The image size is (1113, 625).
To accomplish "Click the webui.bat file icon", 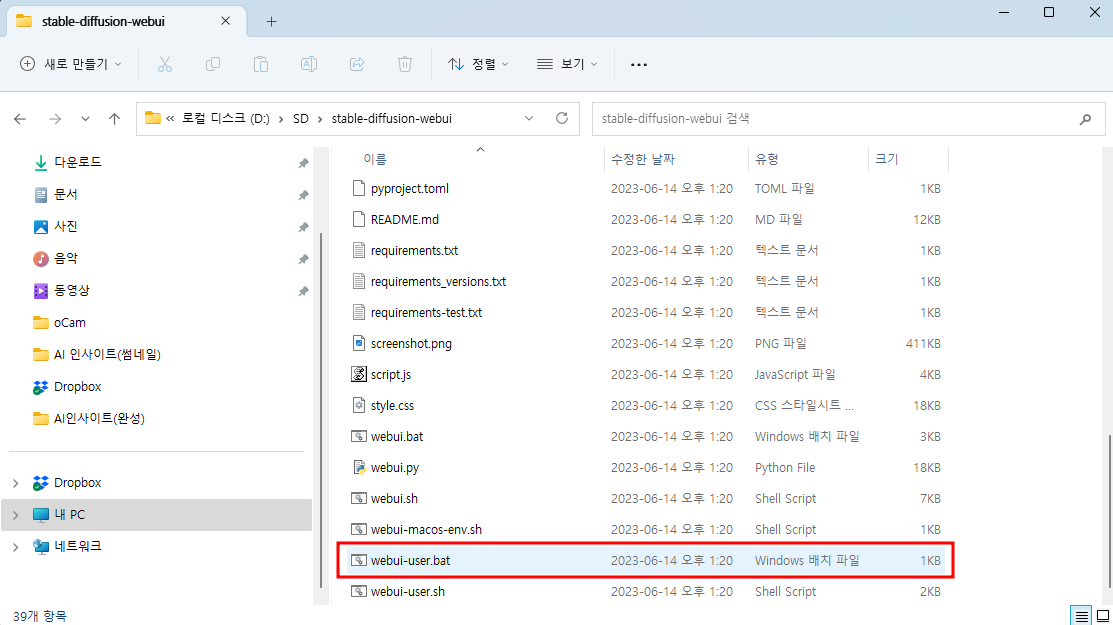I will [359, 436].
